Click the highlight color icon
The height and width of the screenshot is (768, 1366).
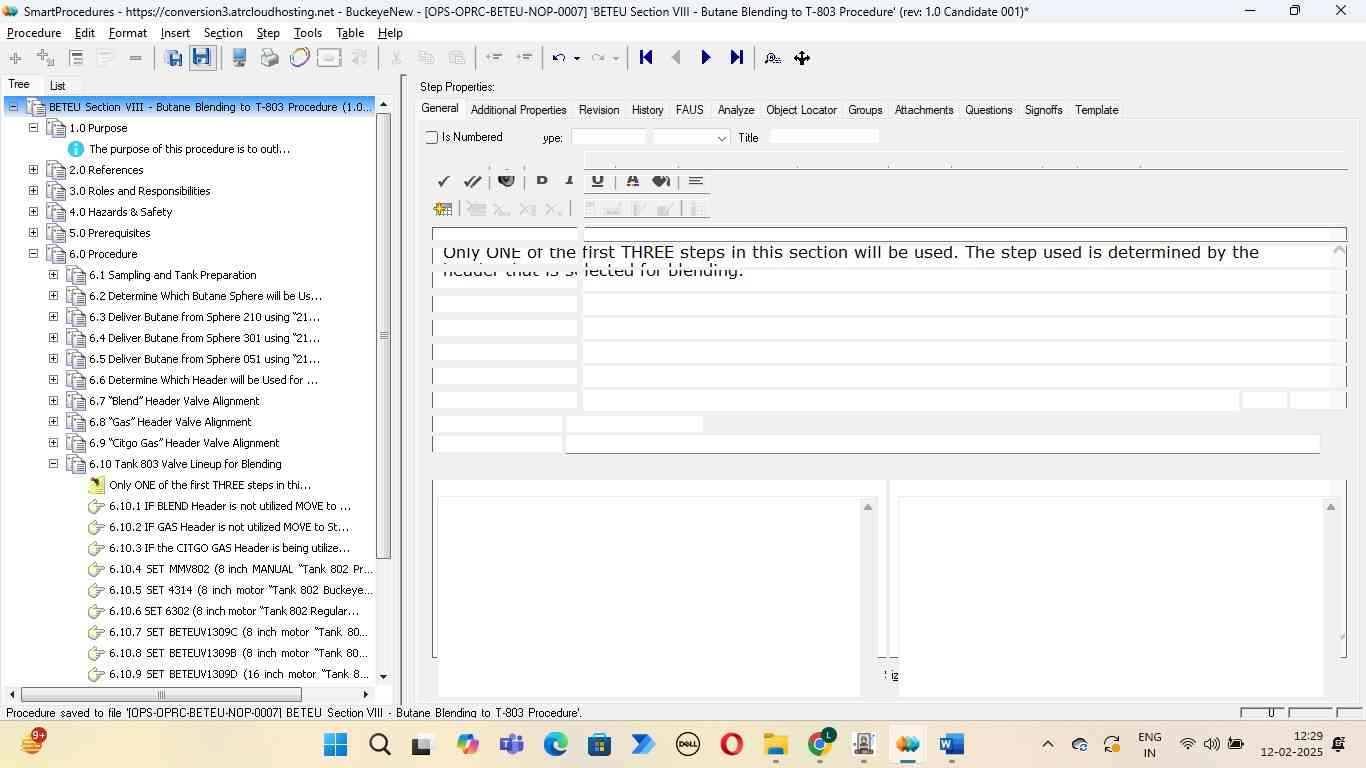(661, 181)
